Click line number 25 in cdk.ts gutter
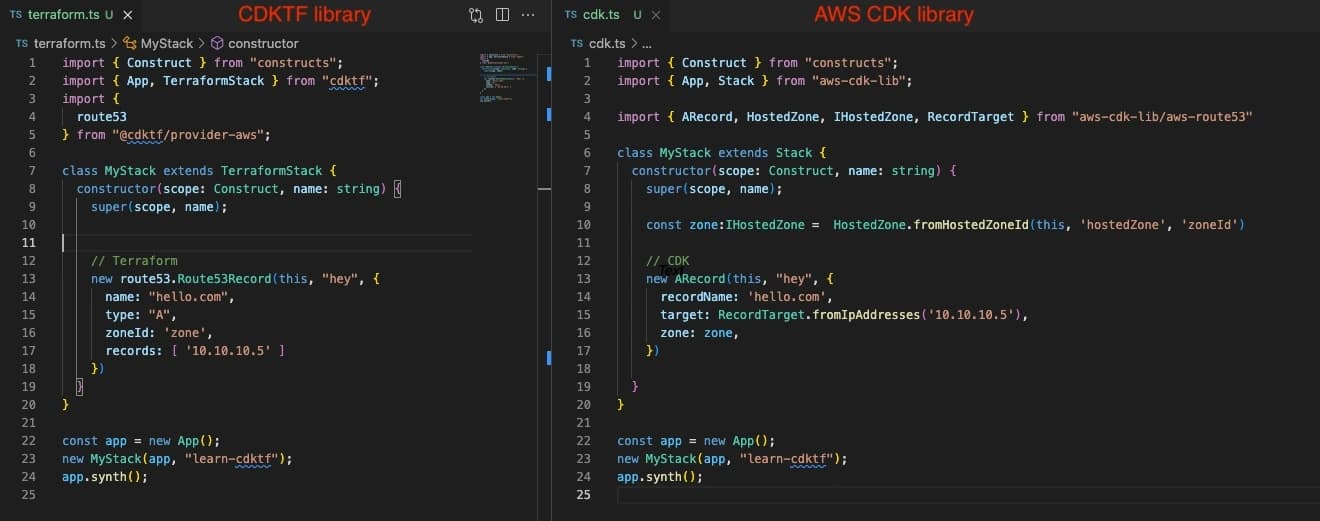Screen dimensions: 1320x521 pos(584,494)
